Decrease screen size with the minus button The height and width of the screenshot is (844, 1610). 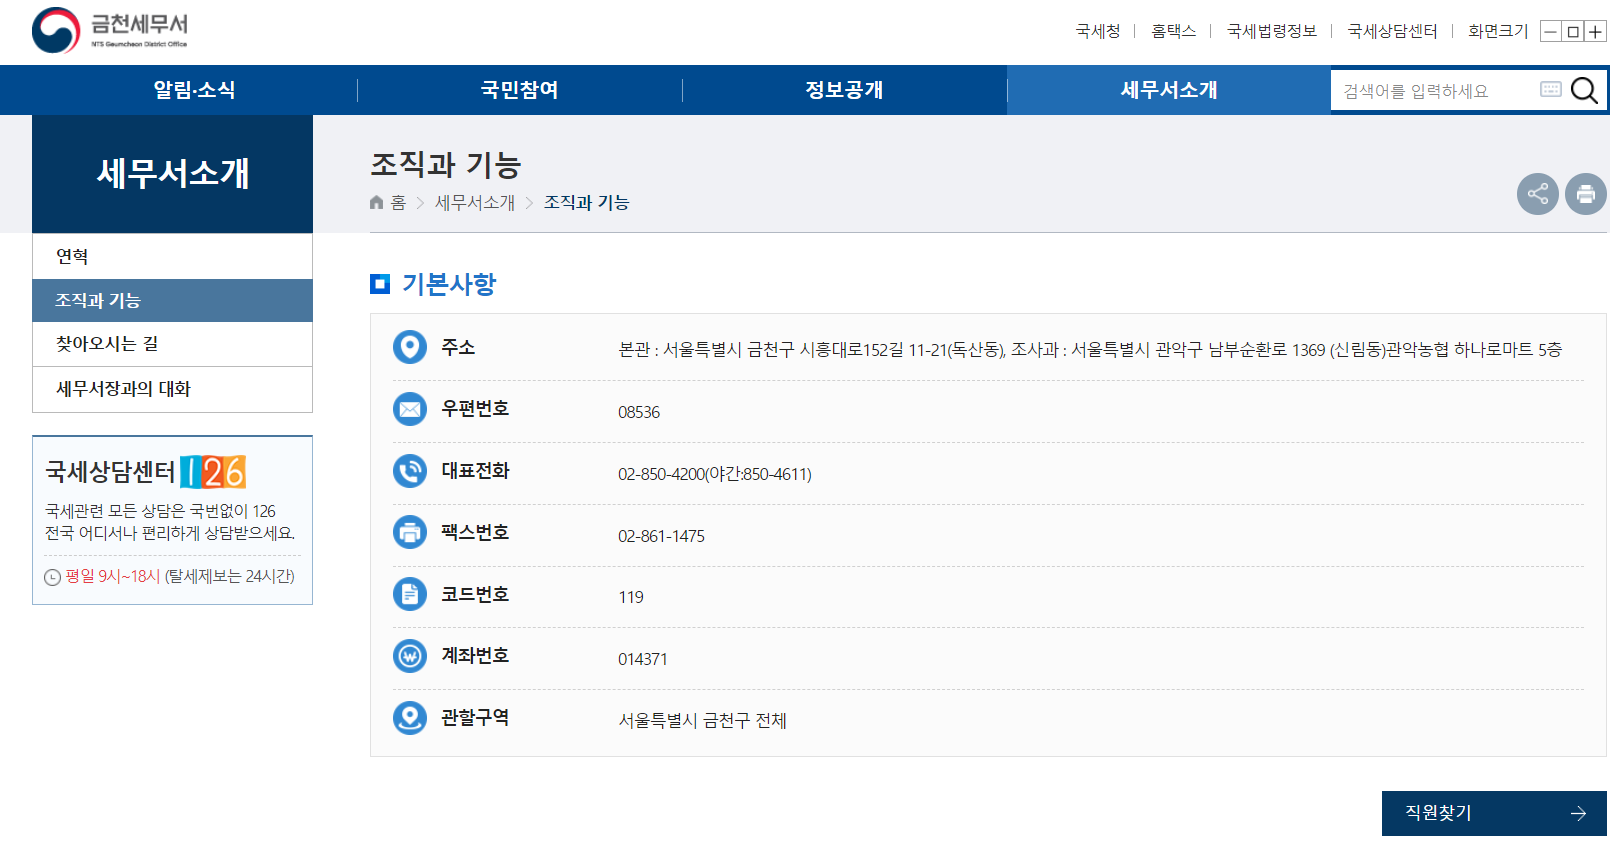pos(1550,32)
